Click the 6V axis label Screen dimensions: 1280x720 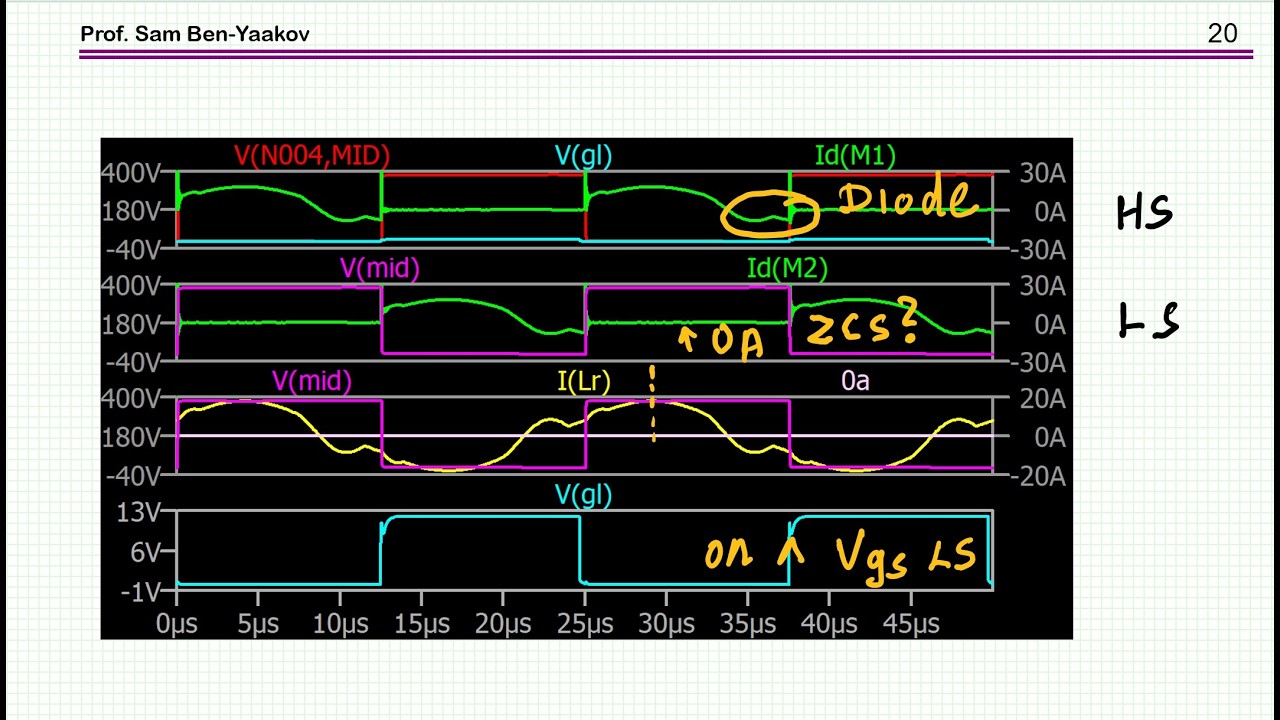click(x=145, y=552)
